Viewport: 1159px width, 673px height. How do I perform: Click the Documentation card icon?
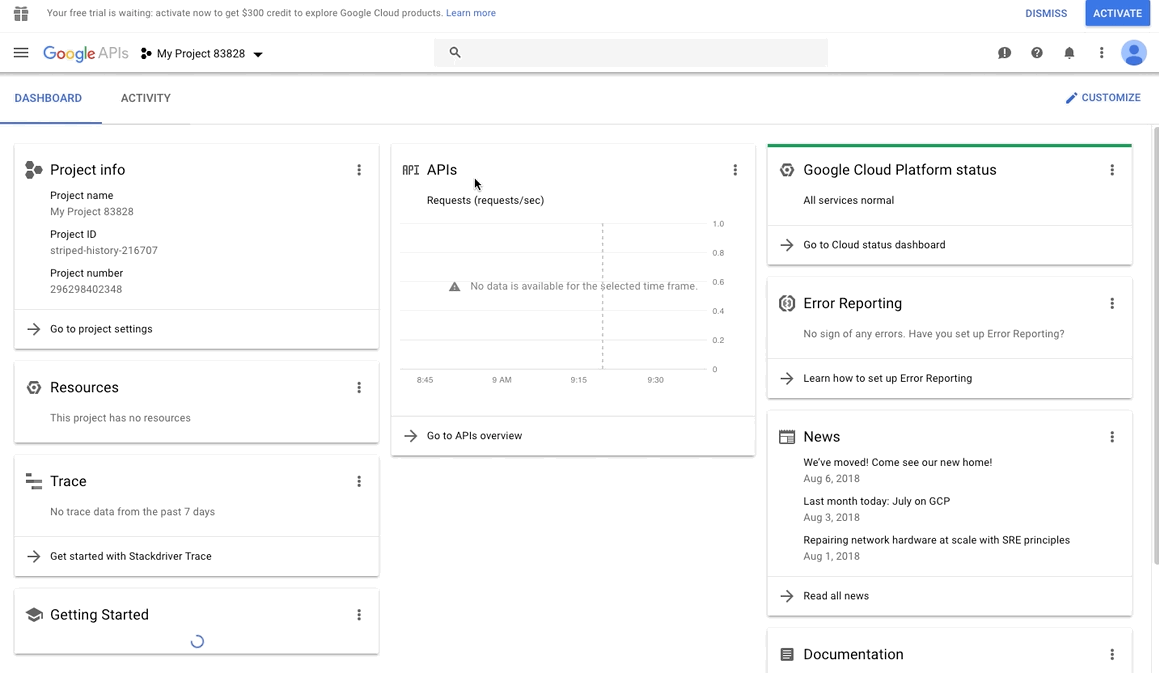787,655
